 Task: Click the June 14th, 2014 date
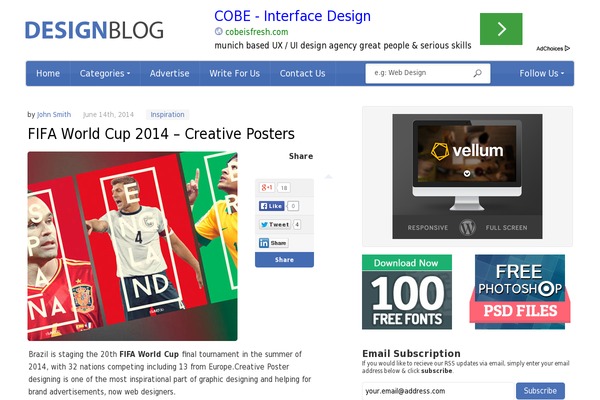point(108,114)
